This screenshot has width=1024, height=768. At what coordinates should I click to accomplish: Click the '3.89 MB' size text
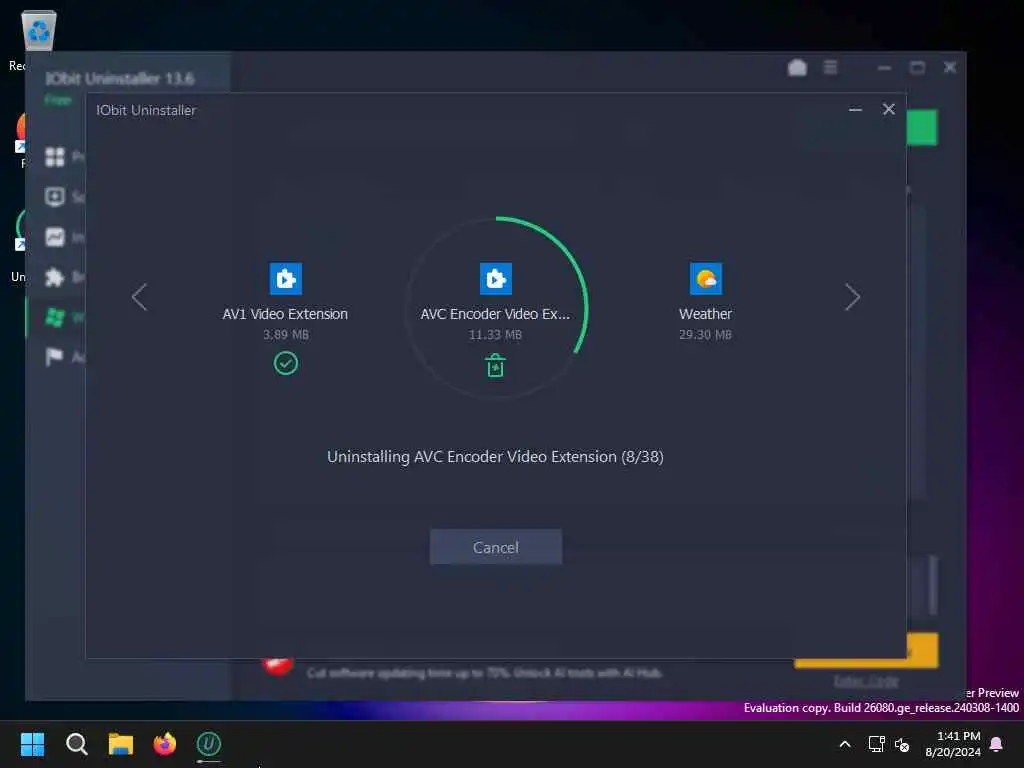pyautogui.click(x=286, y=335)
